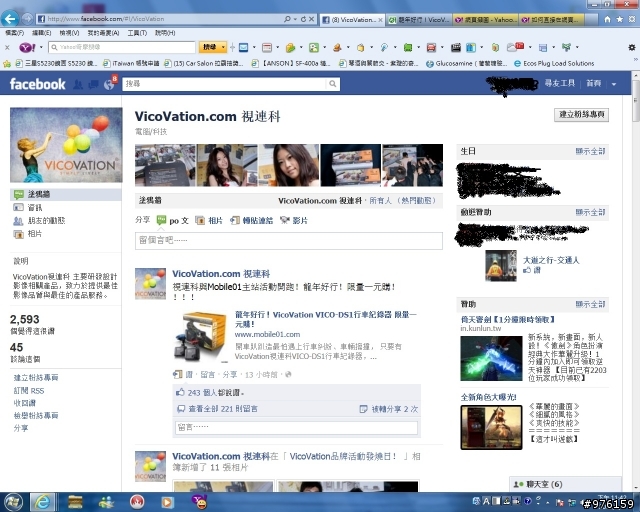The height and width of the screenshot is (512, 640).
Task: Click the browser back arrow button
Action: point(10,18)
